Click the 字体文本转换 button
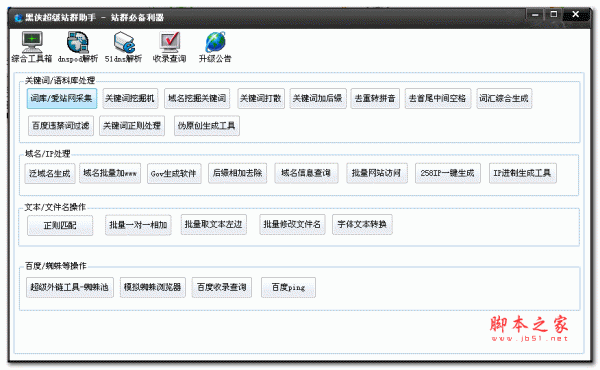 [362, 224]
